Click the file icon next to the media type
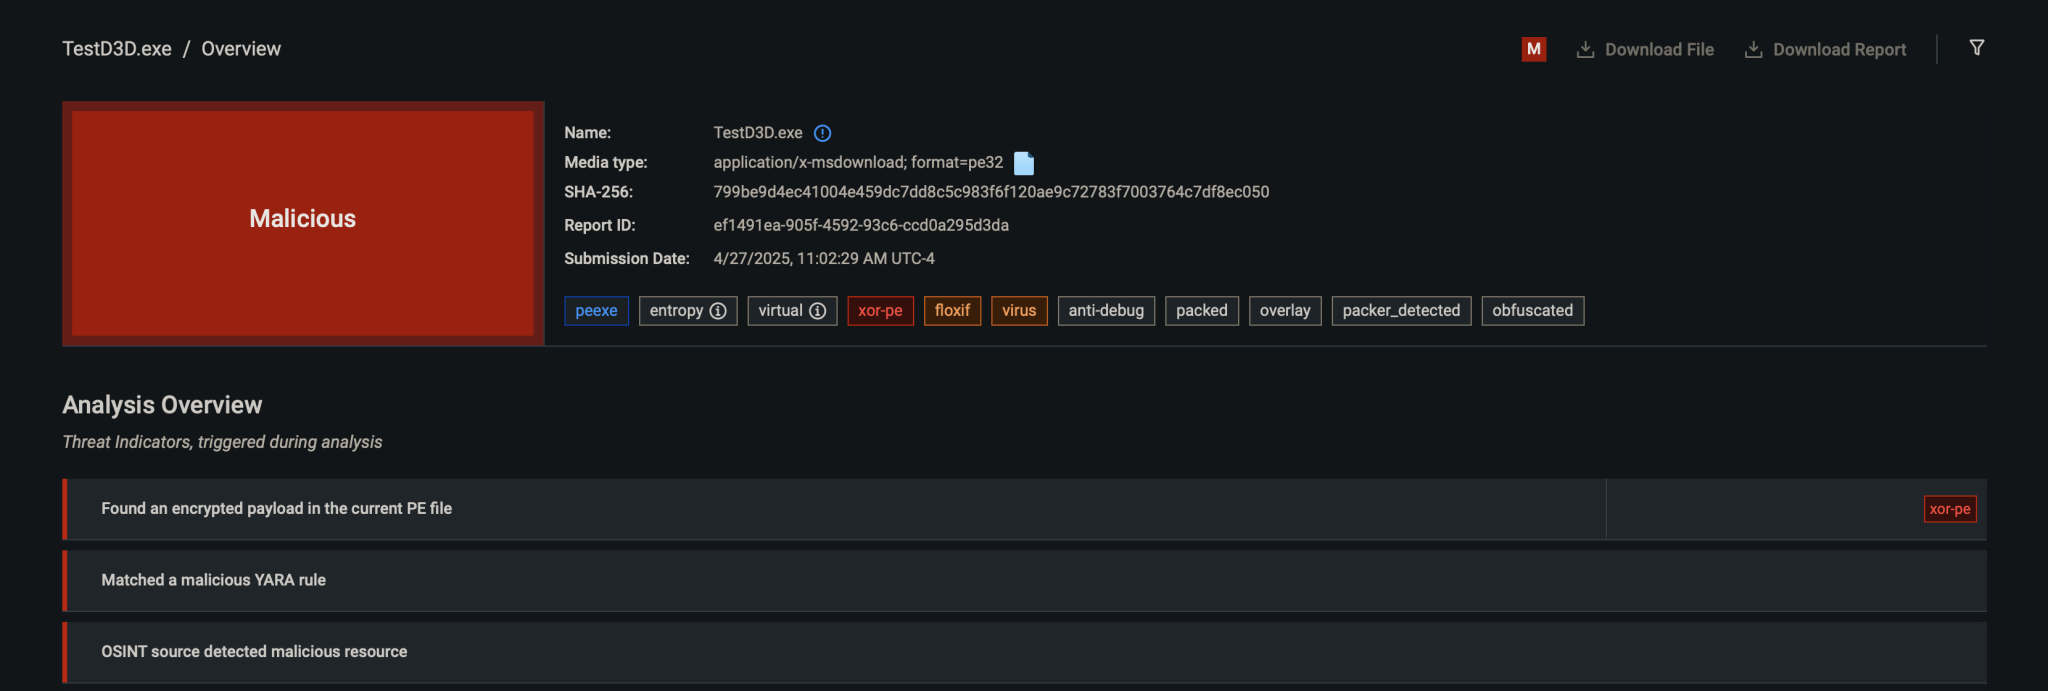Viewport: 2048px width, 691px height. (1023, 163)
